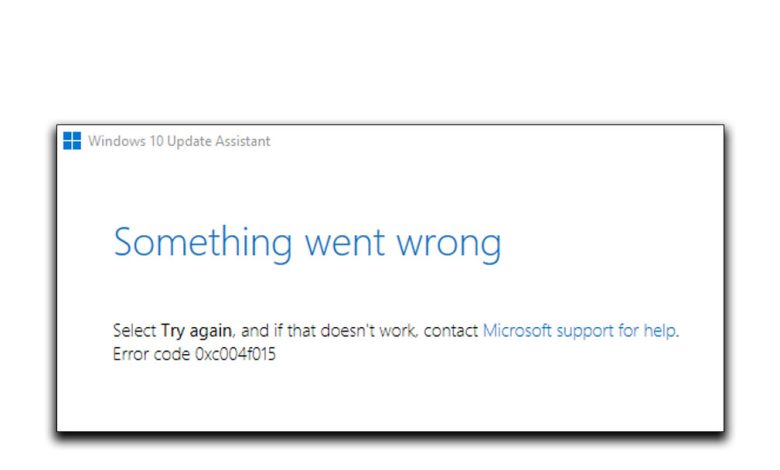The height and width of the screenshot is (470, 780).
Task: Click the word Assistant in the title
Action: [241, 141]
